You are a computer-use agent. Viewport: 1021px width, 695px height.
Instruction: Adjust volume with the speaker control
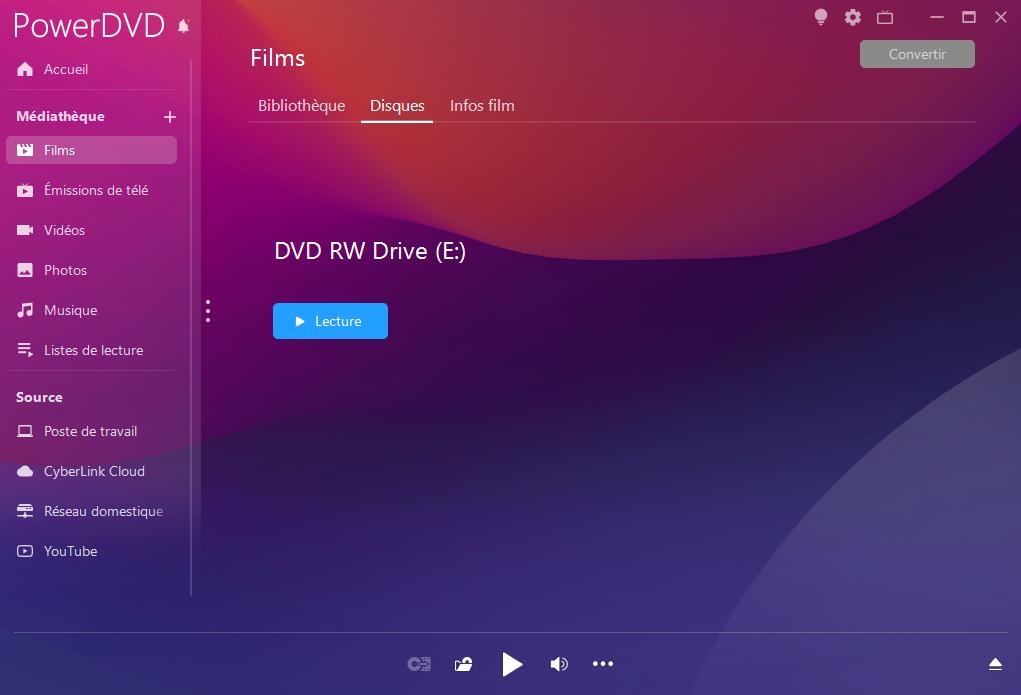coord(558,663)
